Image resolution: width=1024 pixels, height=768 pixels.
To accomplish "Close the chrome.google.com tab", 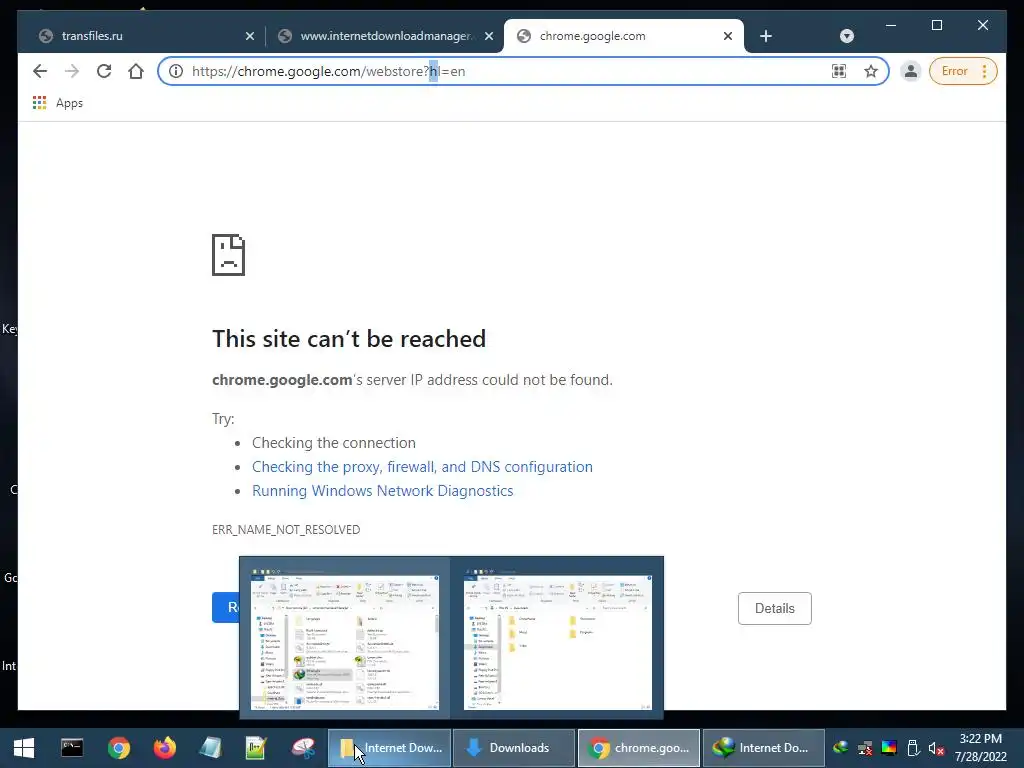I will coord(728,36).
